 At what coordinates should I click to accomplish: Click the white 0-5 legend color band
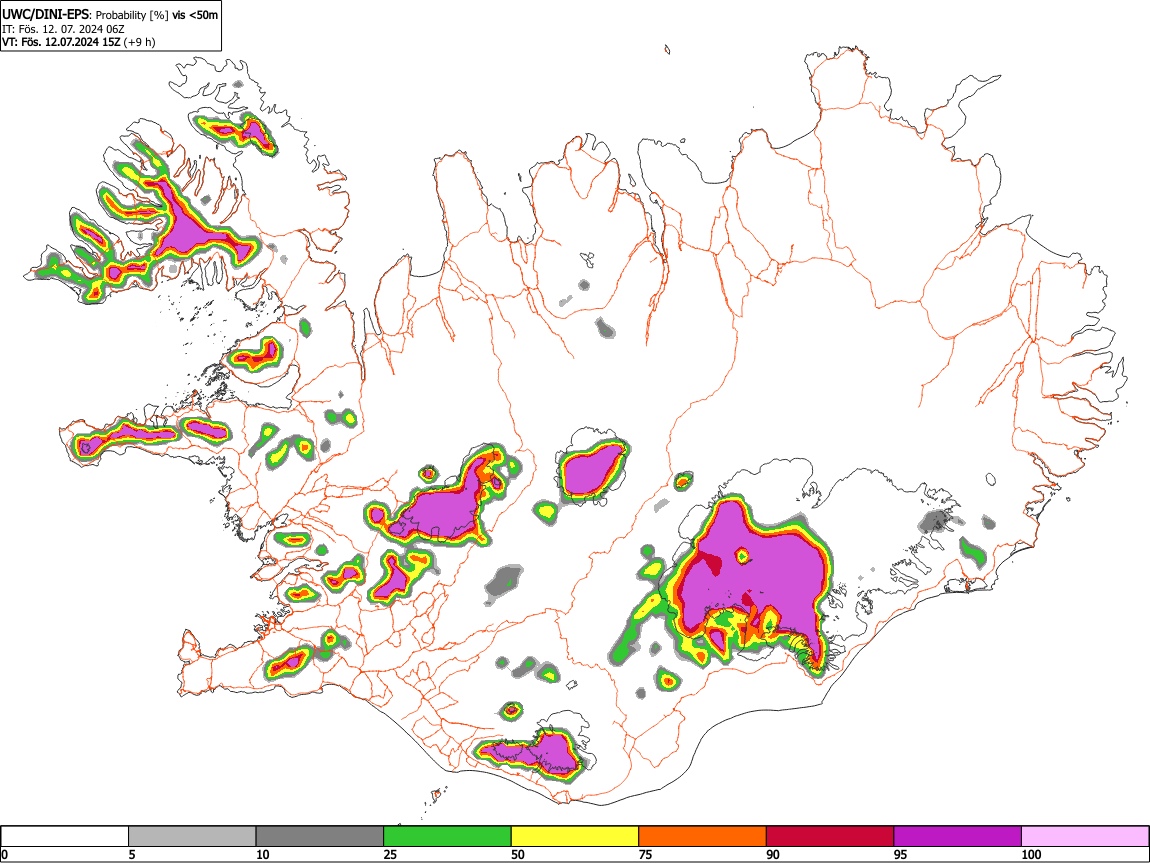[65, 837]
